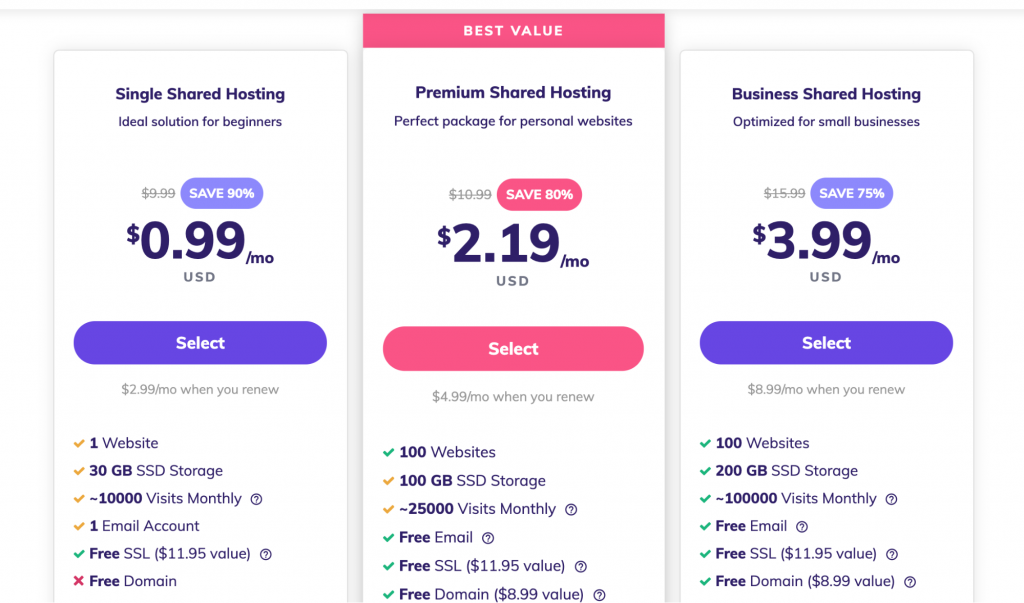Click help icon beside Single plan Free SSL
The width and height of the screenshot is (1024, 603).
click(266, 554)
